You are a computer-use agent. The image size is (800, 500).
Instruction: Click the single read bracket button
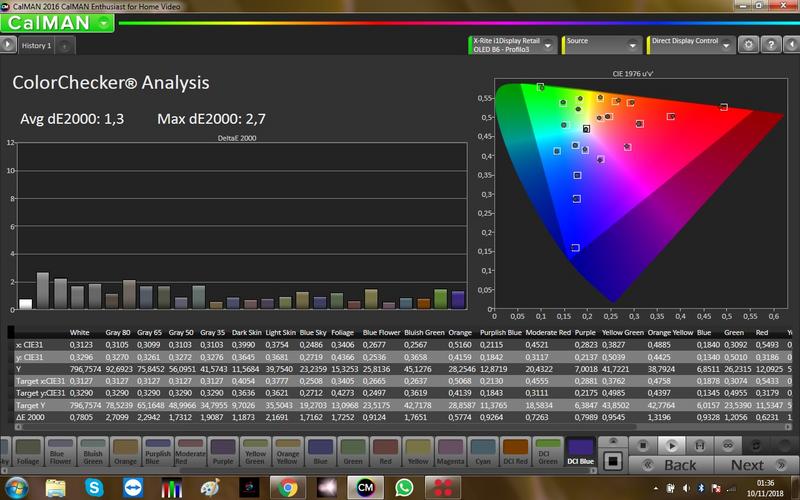tap(700, 446)
